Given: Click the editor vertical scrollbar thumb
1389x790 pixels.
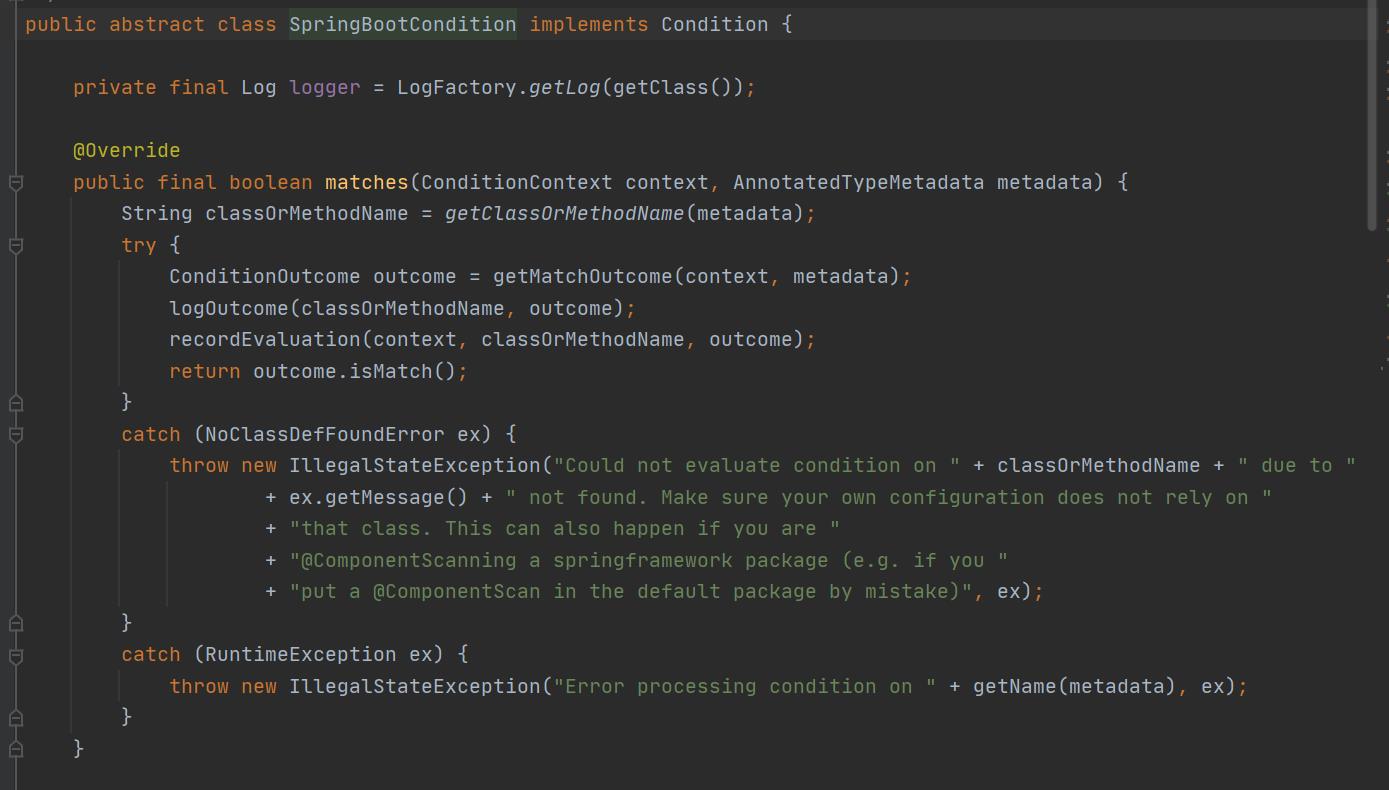Looking at the screenshot, I should (1373, 115).
